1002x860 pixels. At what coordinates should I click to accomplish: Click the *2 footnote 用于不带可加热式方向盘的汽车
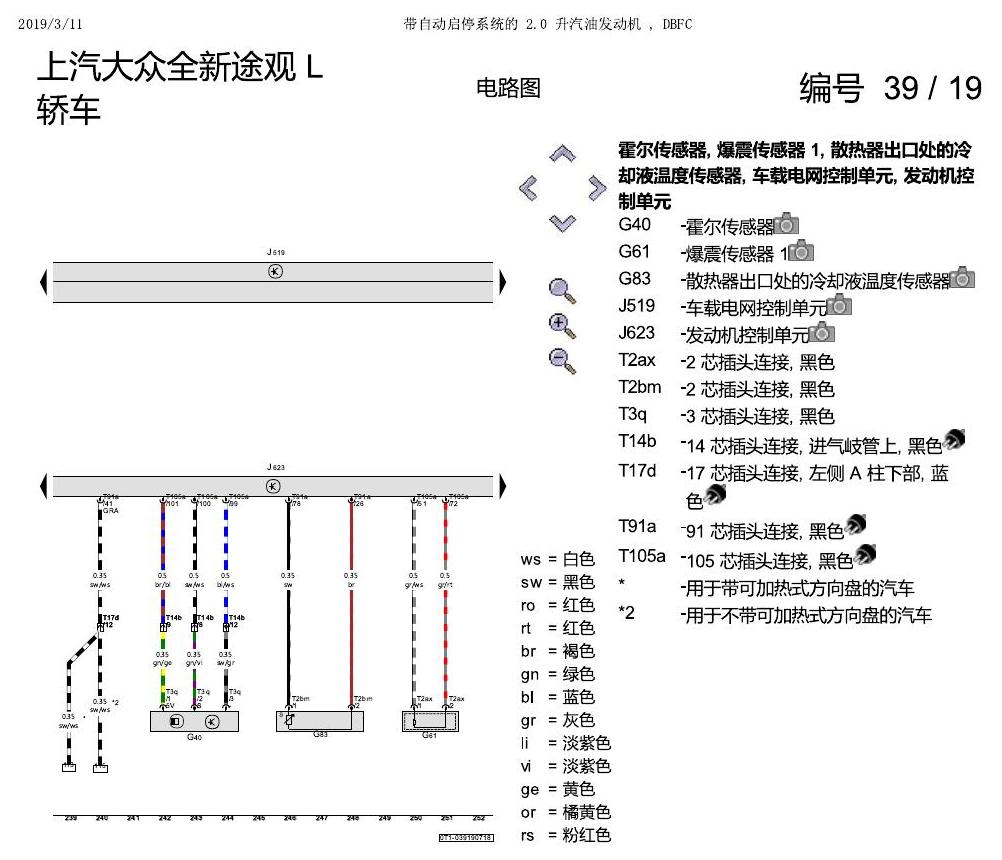[x=775, y=615]
